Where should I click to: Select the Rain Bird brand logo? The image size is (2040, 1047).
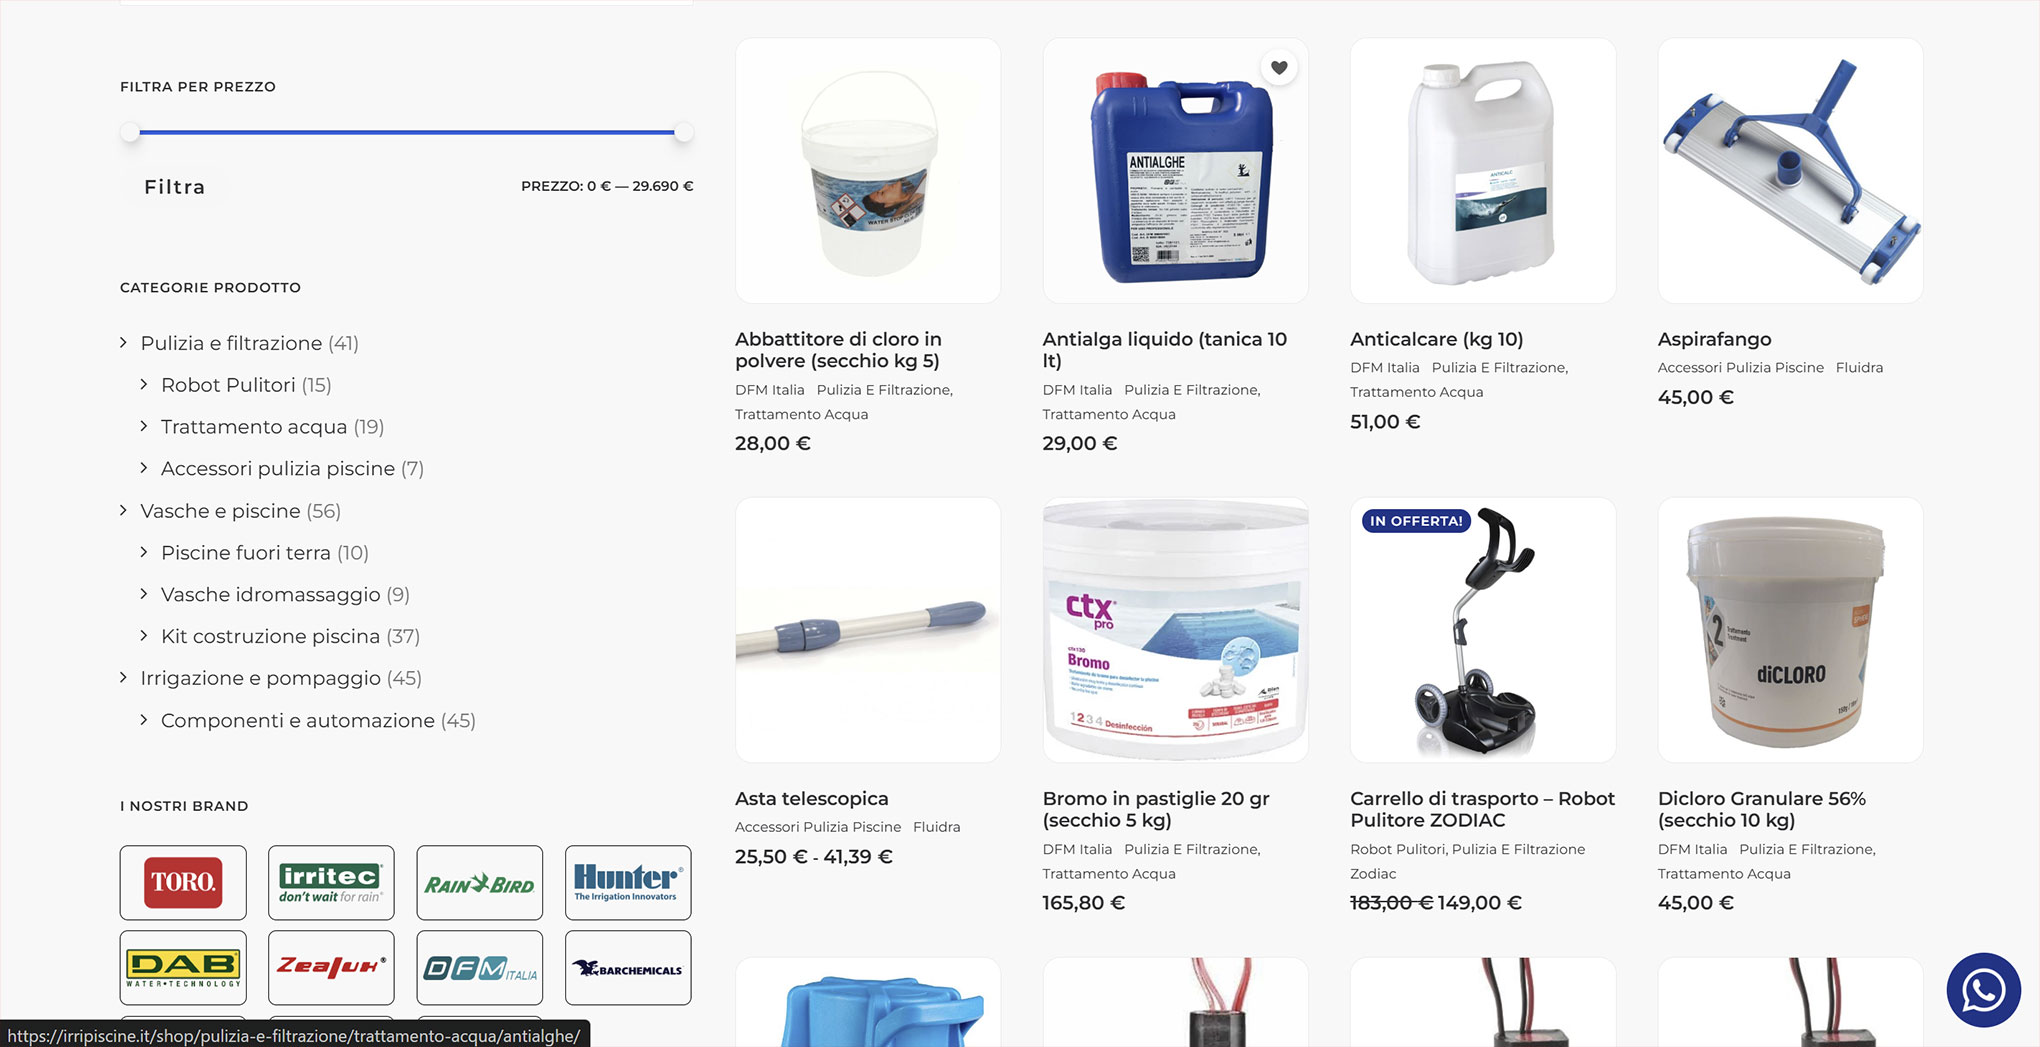(480, 883)
